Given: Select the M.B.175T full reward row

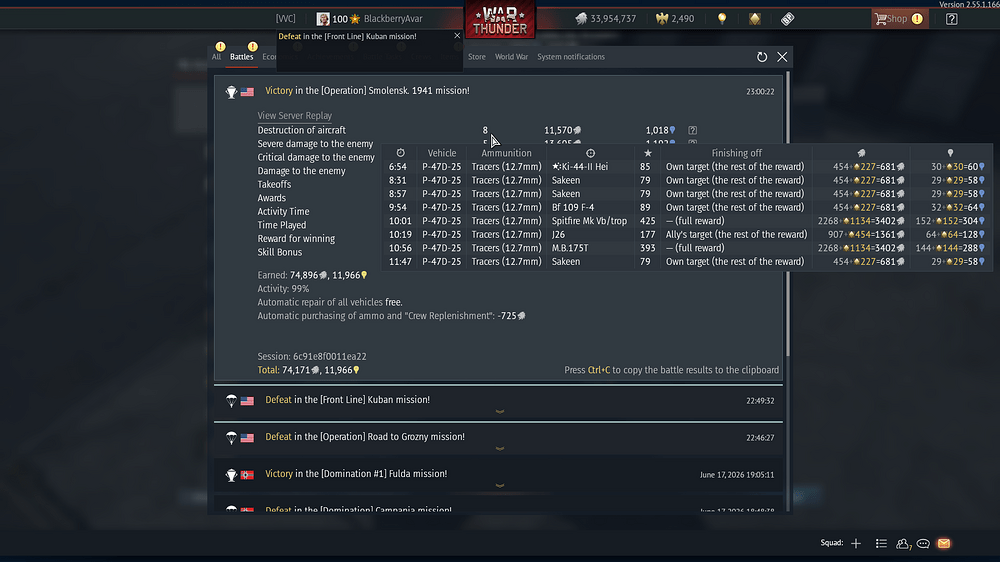Looking at the screenshot, I should point(686,248).
